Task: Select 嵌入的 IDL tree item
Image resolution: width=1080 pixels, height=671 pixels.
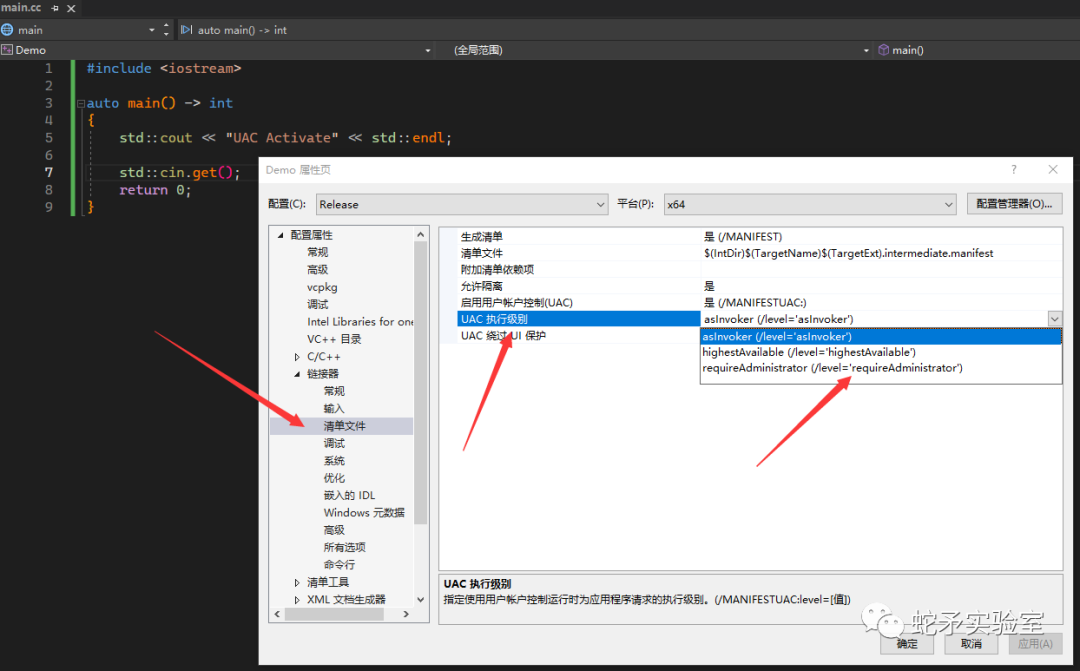Action: tap(349, 495)
